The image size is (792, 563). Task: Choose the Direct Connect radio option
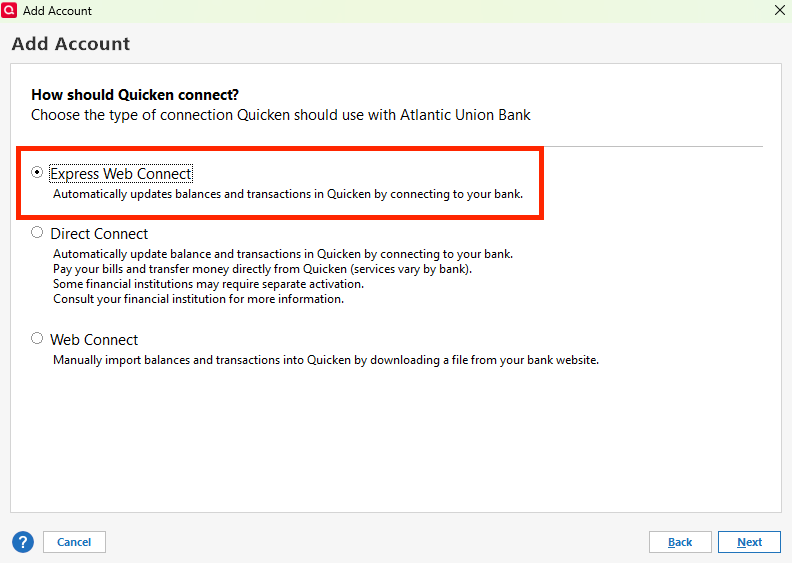click(37, 232)
